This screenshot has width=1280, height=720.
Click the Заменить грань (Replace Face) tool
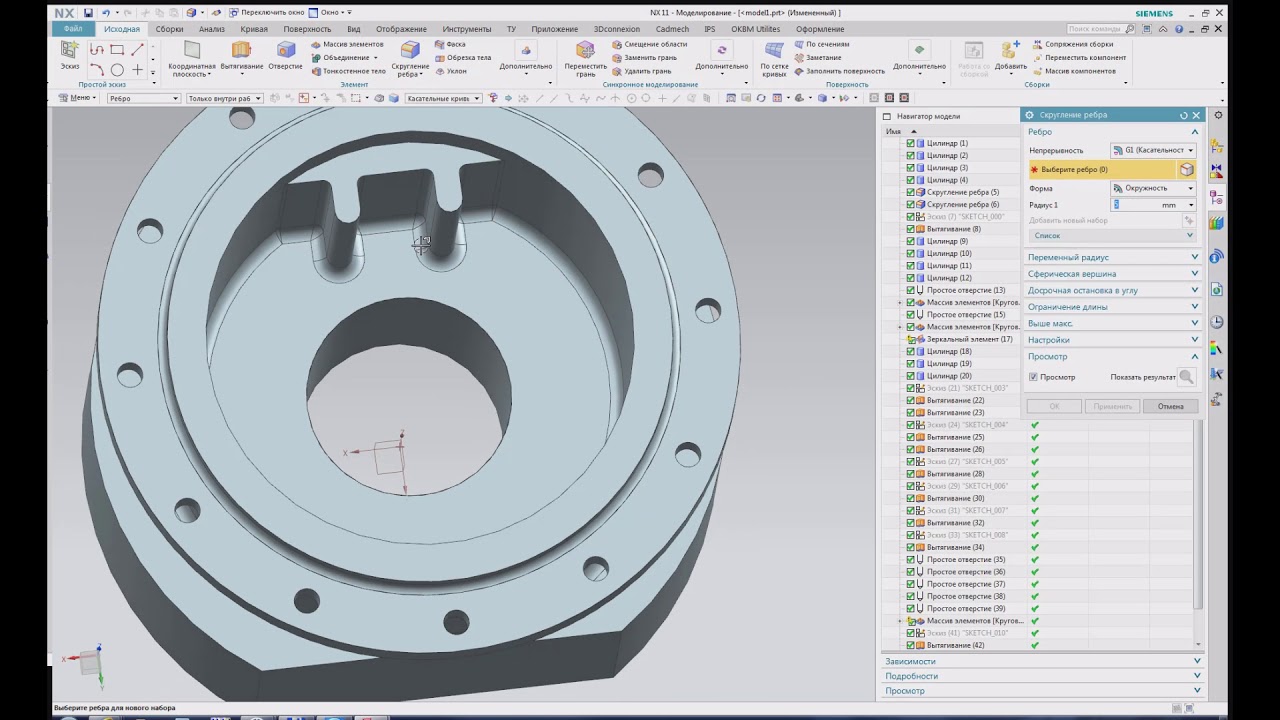tap(643, 58)
